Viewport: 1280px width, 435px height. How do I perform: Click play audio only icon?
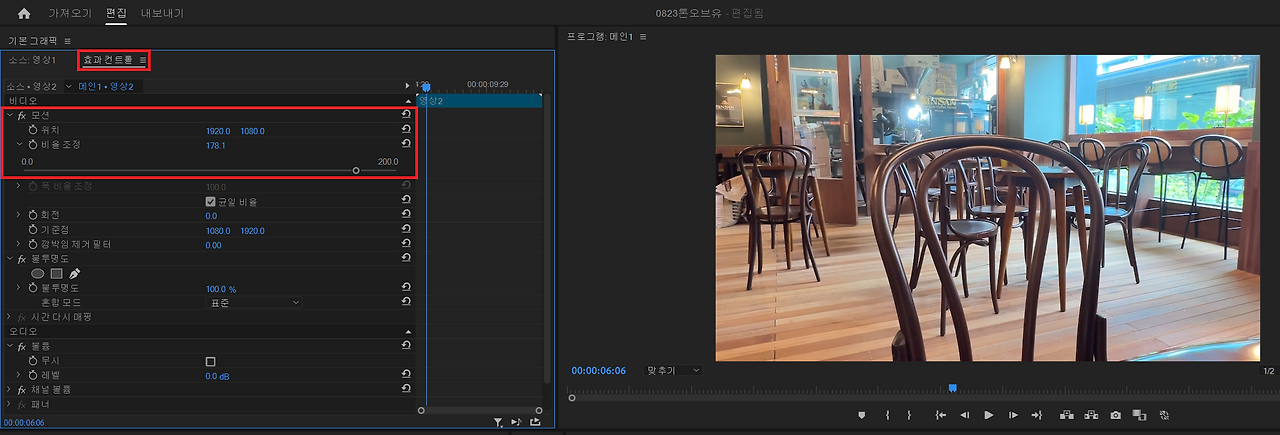coord(516,423)
